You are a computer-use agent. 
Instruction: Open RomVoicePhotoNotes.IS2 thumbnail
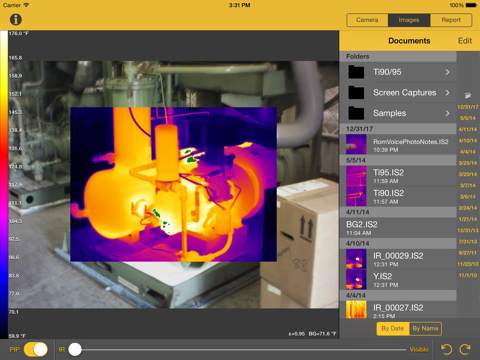(356, 144)
